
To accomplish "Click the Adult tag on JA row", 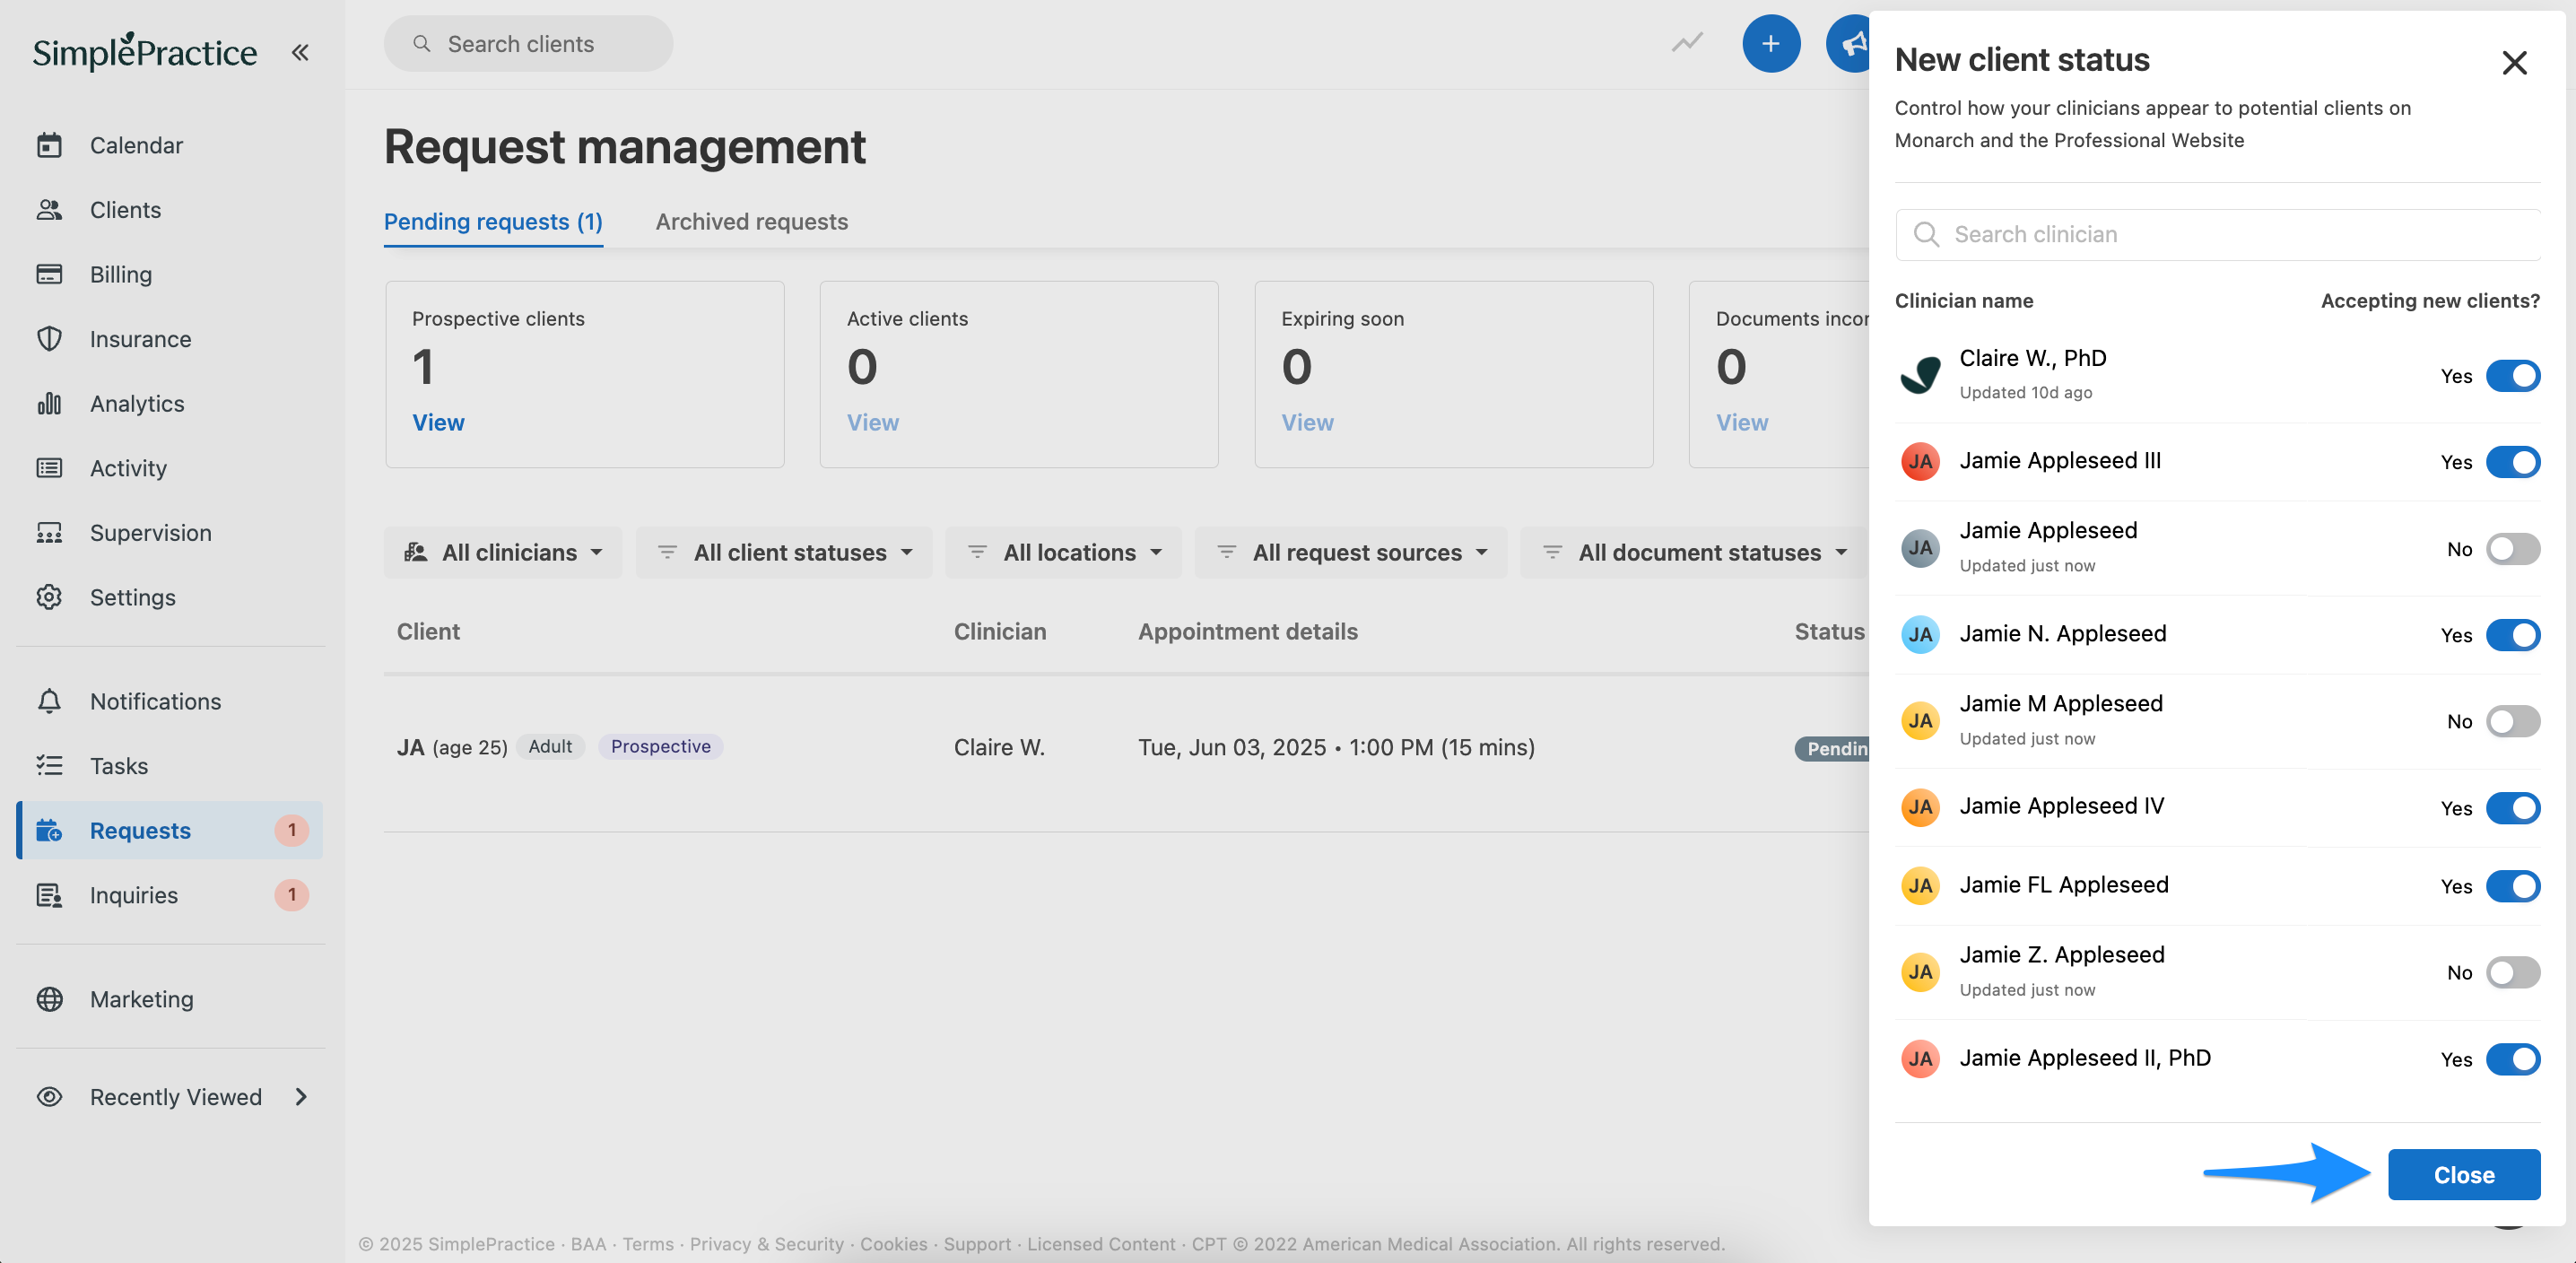I will [550, 746].
